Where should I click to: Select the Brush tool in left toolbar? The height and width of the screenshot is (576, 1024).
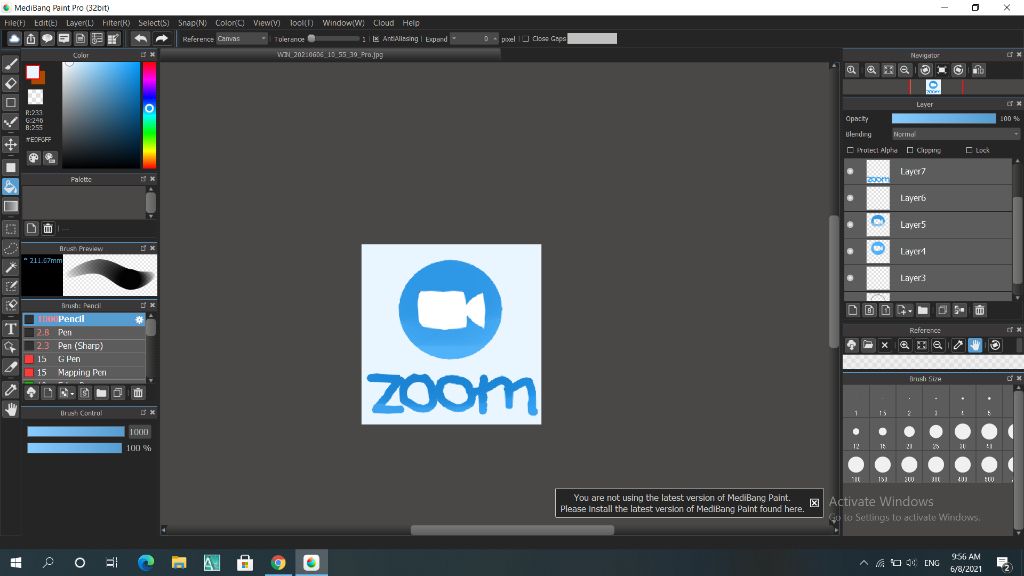(x=10, y=64)
